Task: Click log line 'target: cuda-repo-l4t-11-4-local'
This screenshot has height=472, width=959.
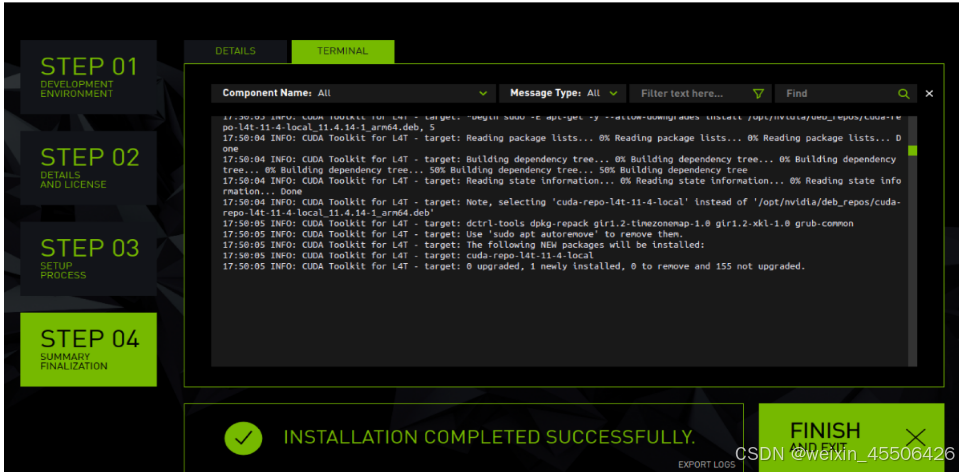Action: [408, 256]
